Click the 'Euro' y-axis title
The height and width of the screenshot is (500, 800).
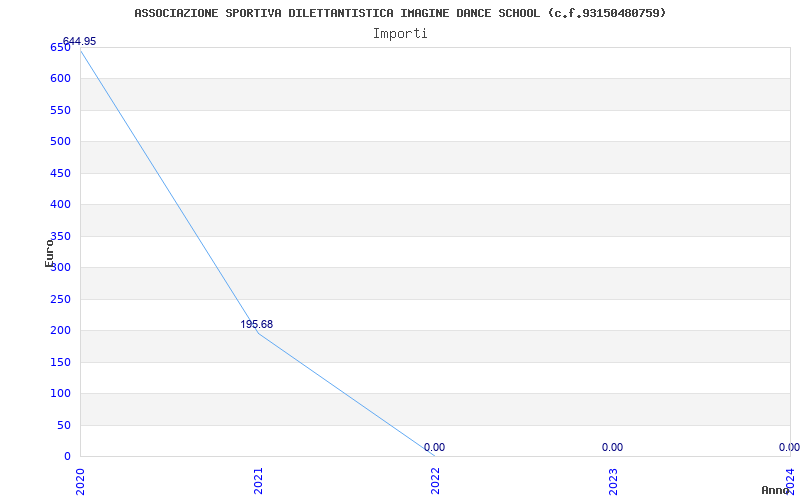[x=49, y=253]
